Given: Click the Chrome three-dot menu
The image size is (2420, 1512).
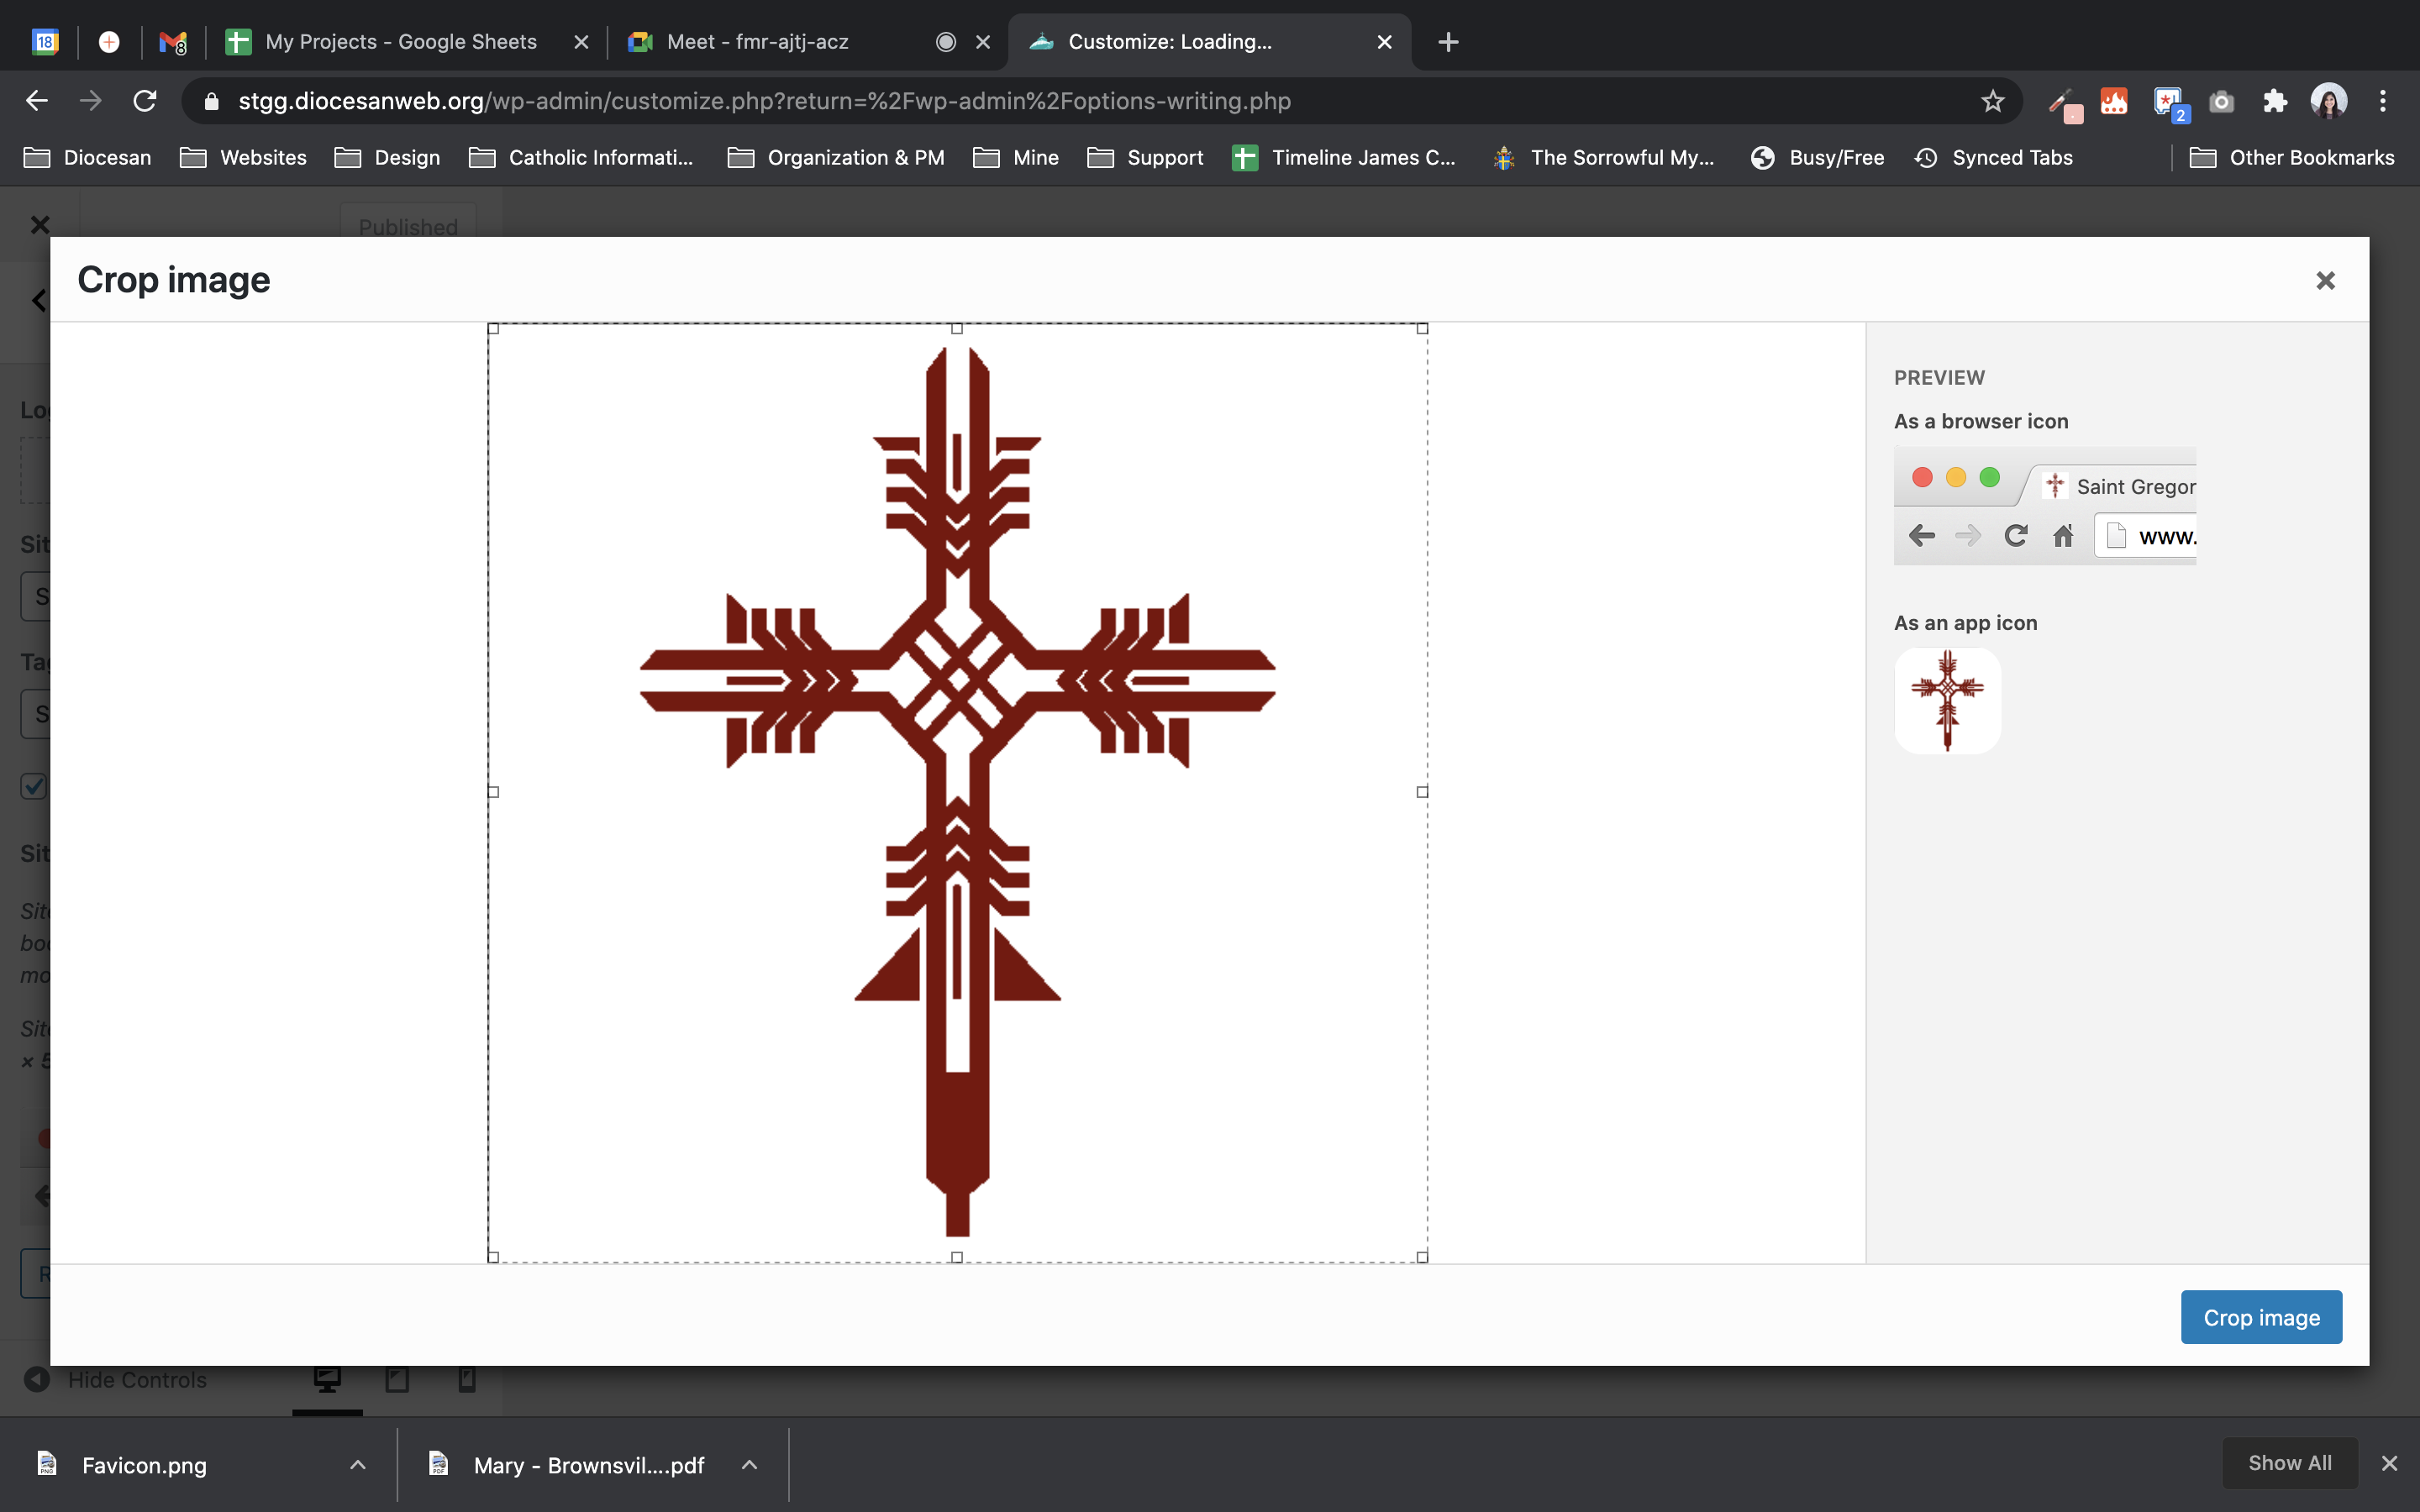Looking at the screenshot, I should [2383, 101].
